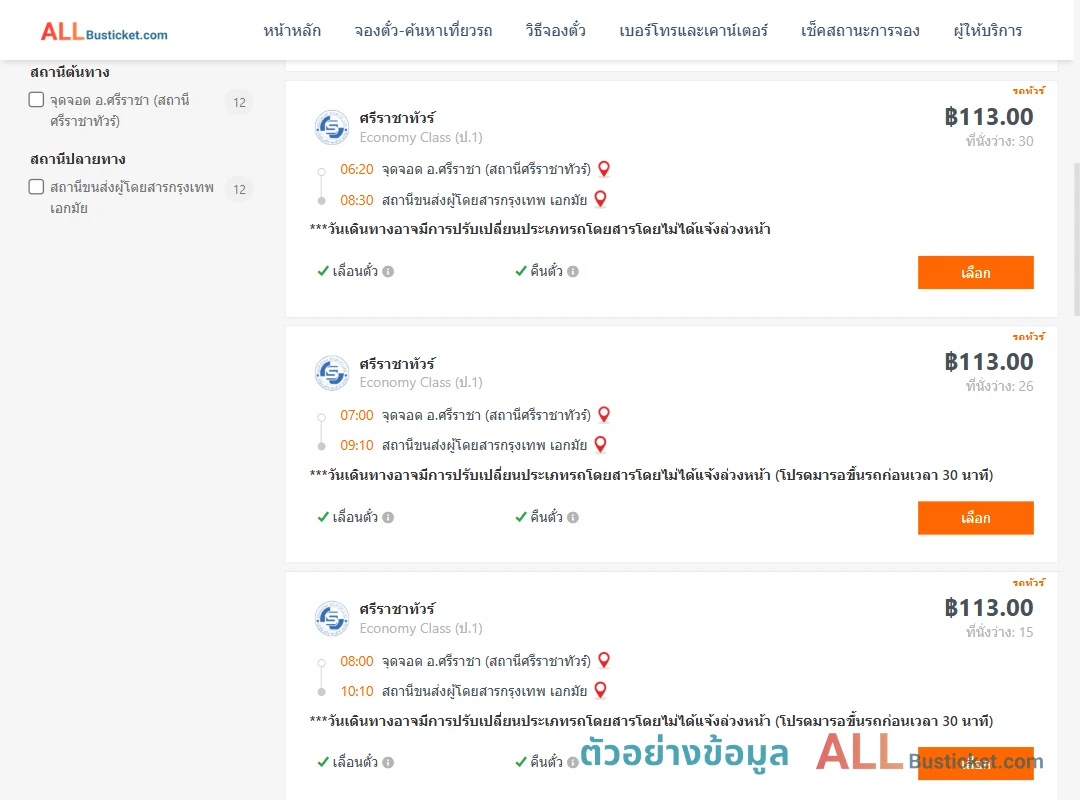Image resolution: width=1080 pixels, height=800 pixels.
Task: Open เช็คสถานะการจอง menu item
Action: tap(860, 31)
